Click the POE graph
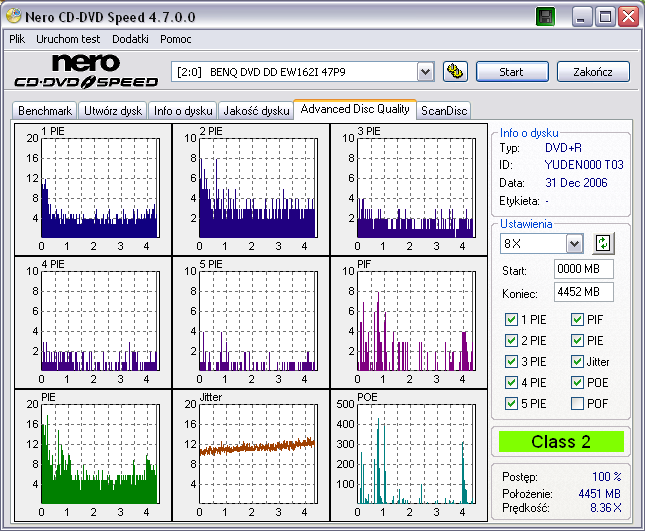 409,455
